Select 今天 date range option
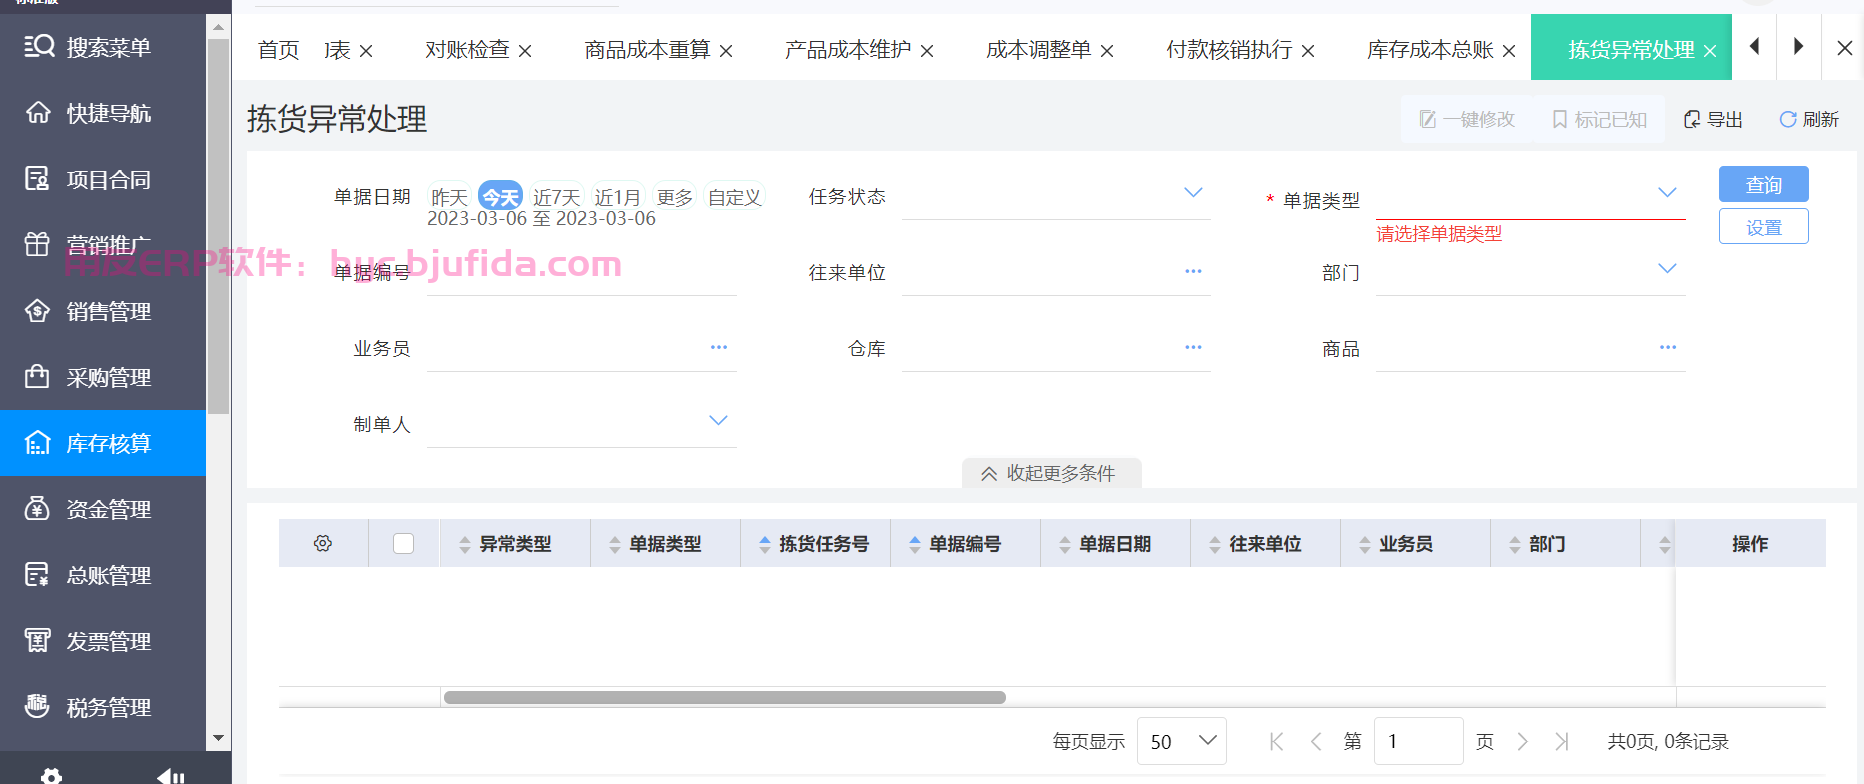Image resolution: width=1864 pixels, height=784 pixels. (x=500, y=197)
